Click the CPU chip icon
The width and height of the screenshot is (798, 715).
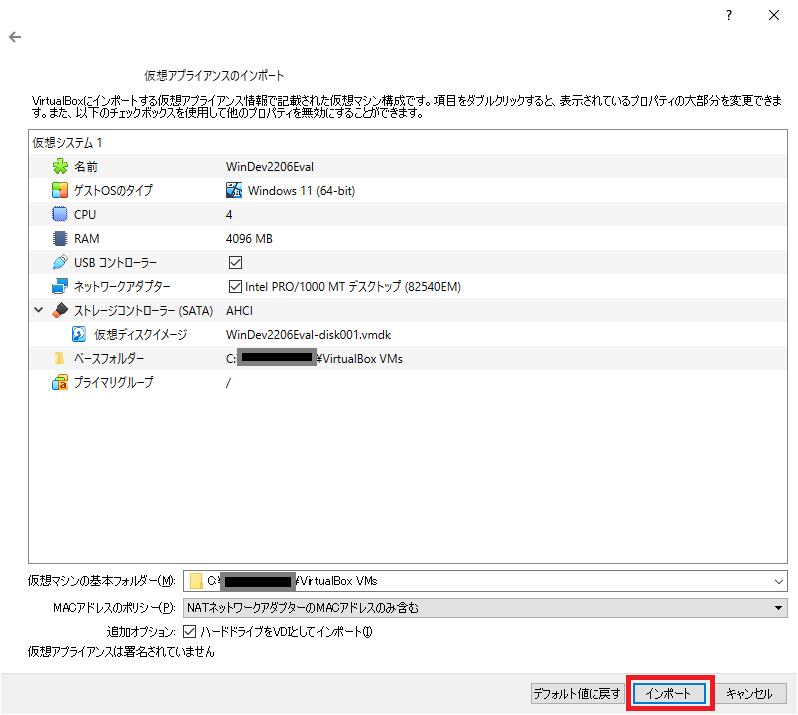(x=60, y=214)
